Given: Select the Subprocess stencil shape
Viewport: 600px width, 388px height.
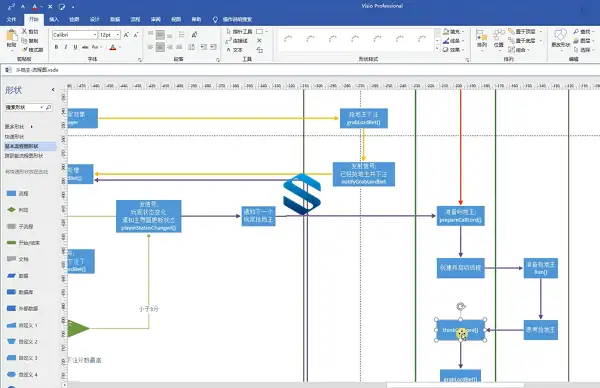Looking at the screenshot, I should [20, 227].
